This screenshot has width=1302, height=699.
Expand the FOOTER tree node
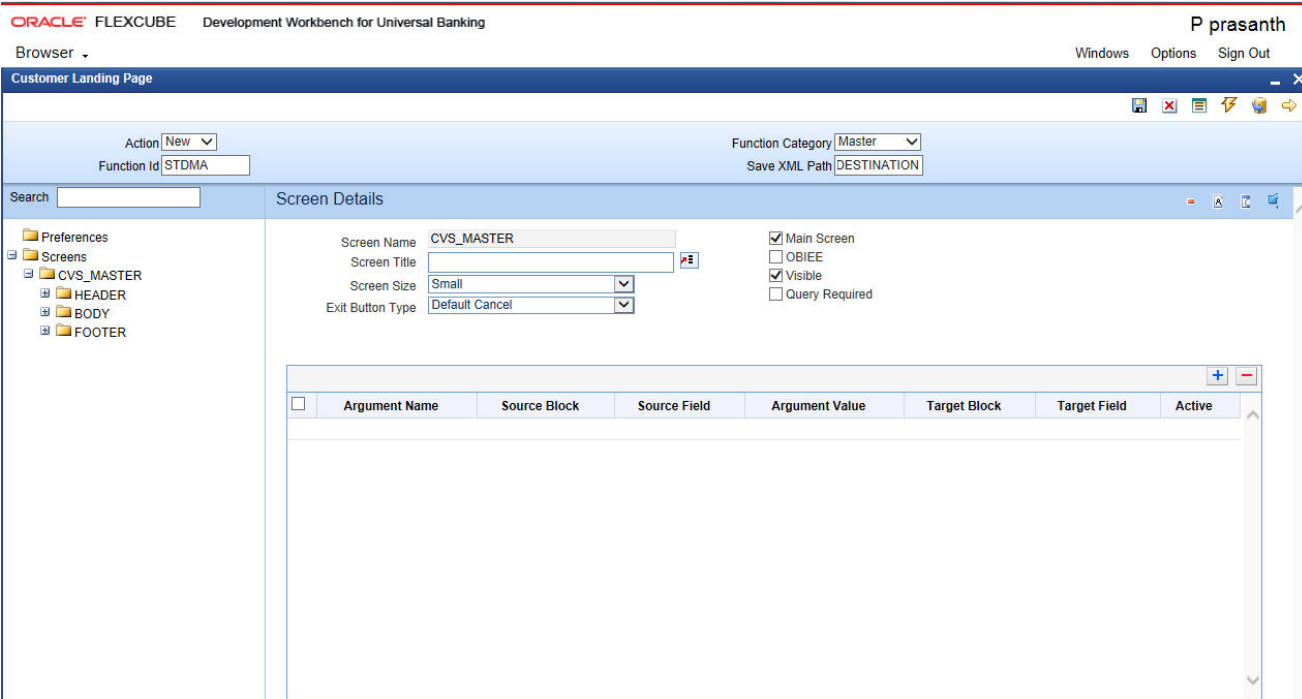click(46, 332)
